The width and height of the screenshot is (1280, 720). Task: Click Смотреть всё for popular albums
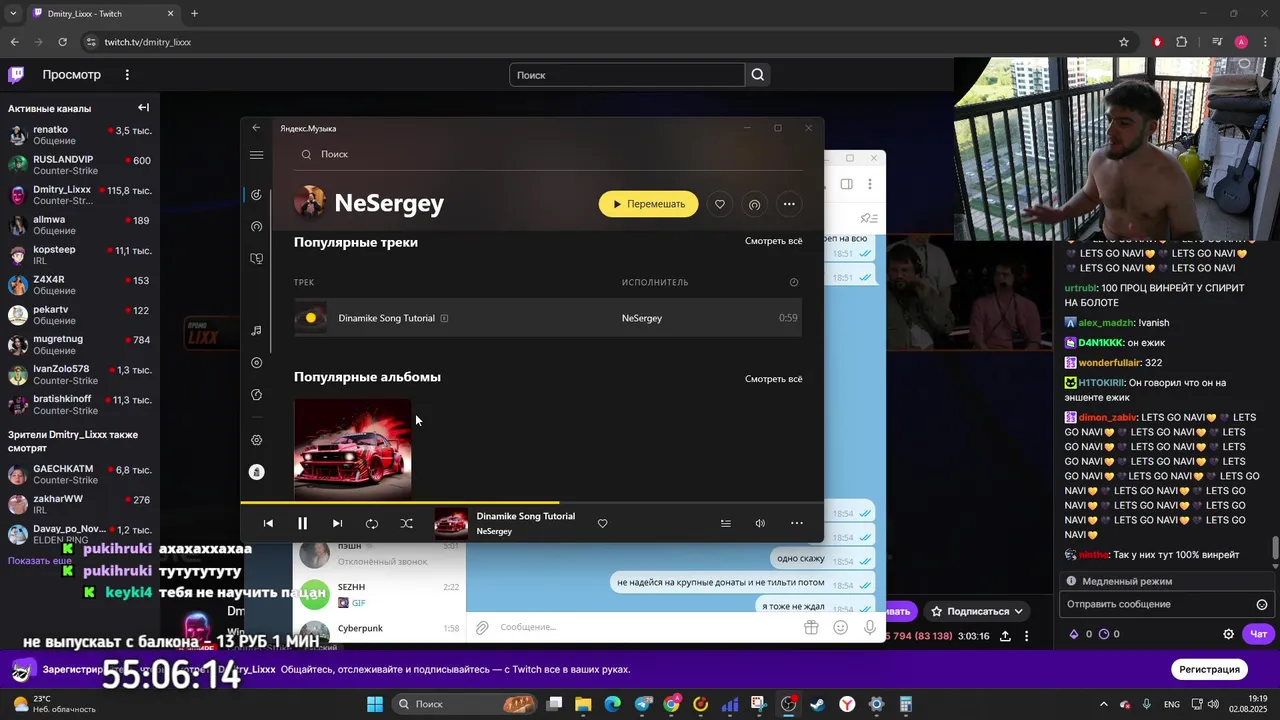click(x=773, y=379)
